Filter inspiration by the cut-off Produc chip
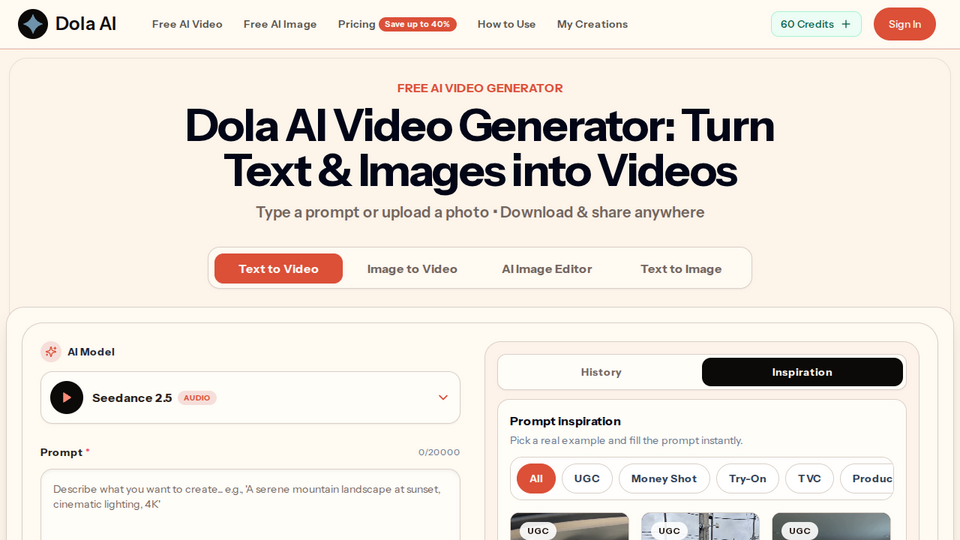 [x=866, y=479]
